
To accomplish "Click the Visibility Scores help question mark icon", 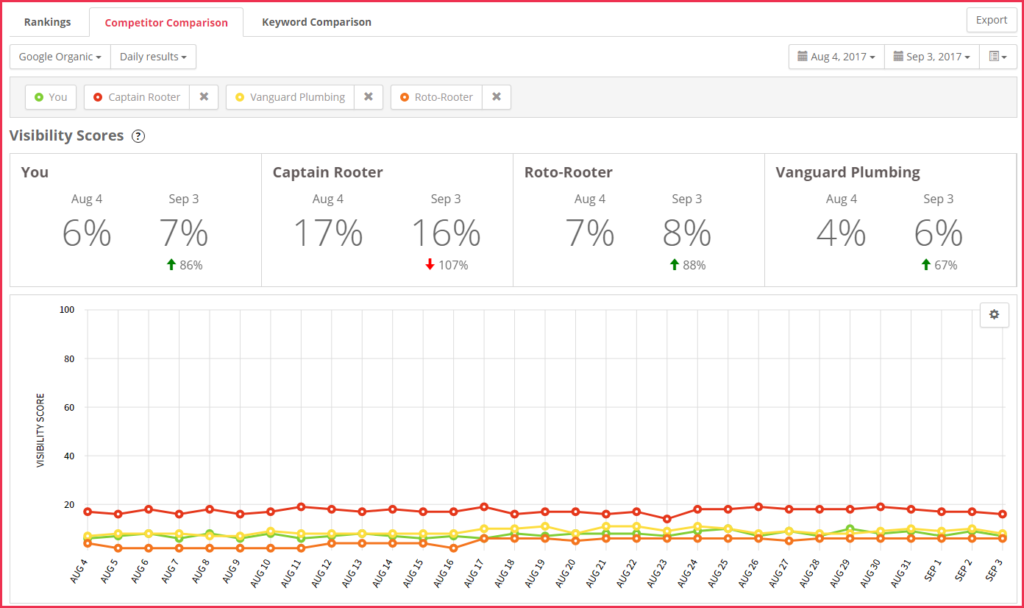I will pos(138,136).
